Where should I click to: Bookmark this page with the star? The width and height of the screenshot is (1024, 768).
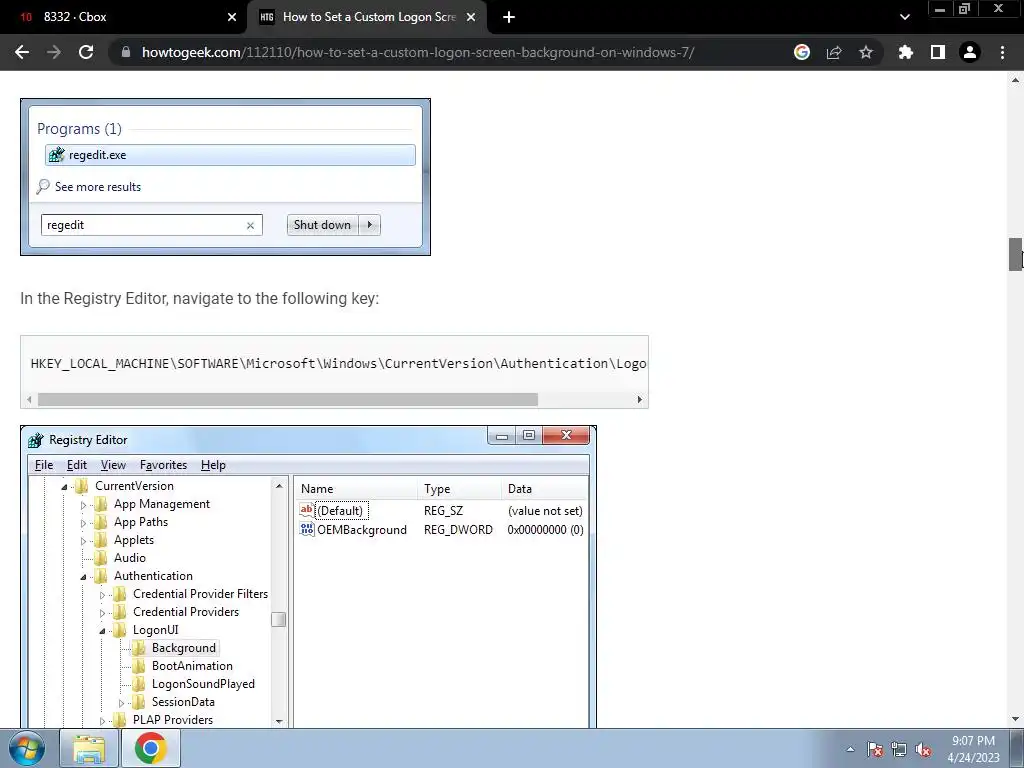click(866, 52)
